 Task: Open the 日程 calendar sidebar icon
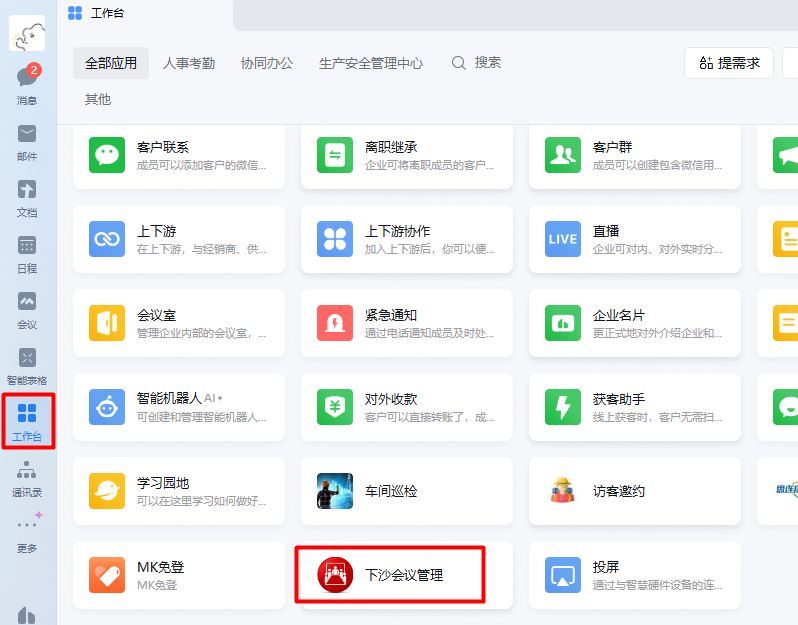click(x=27, y=252)
